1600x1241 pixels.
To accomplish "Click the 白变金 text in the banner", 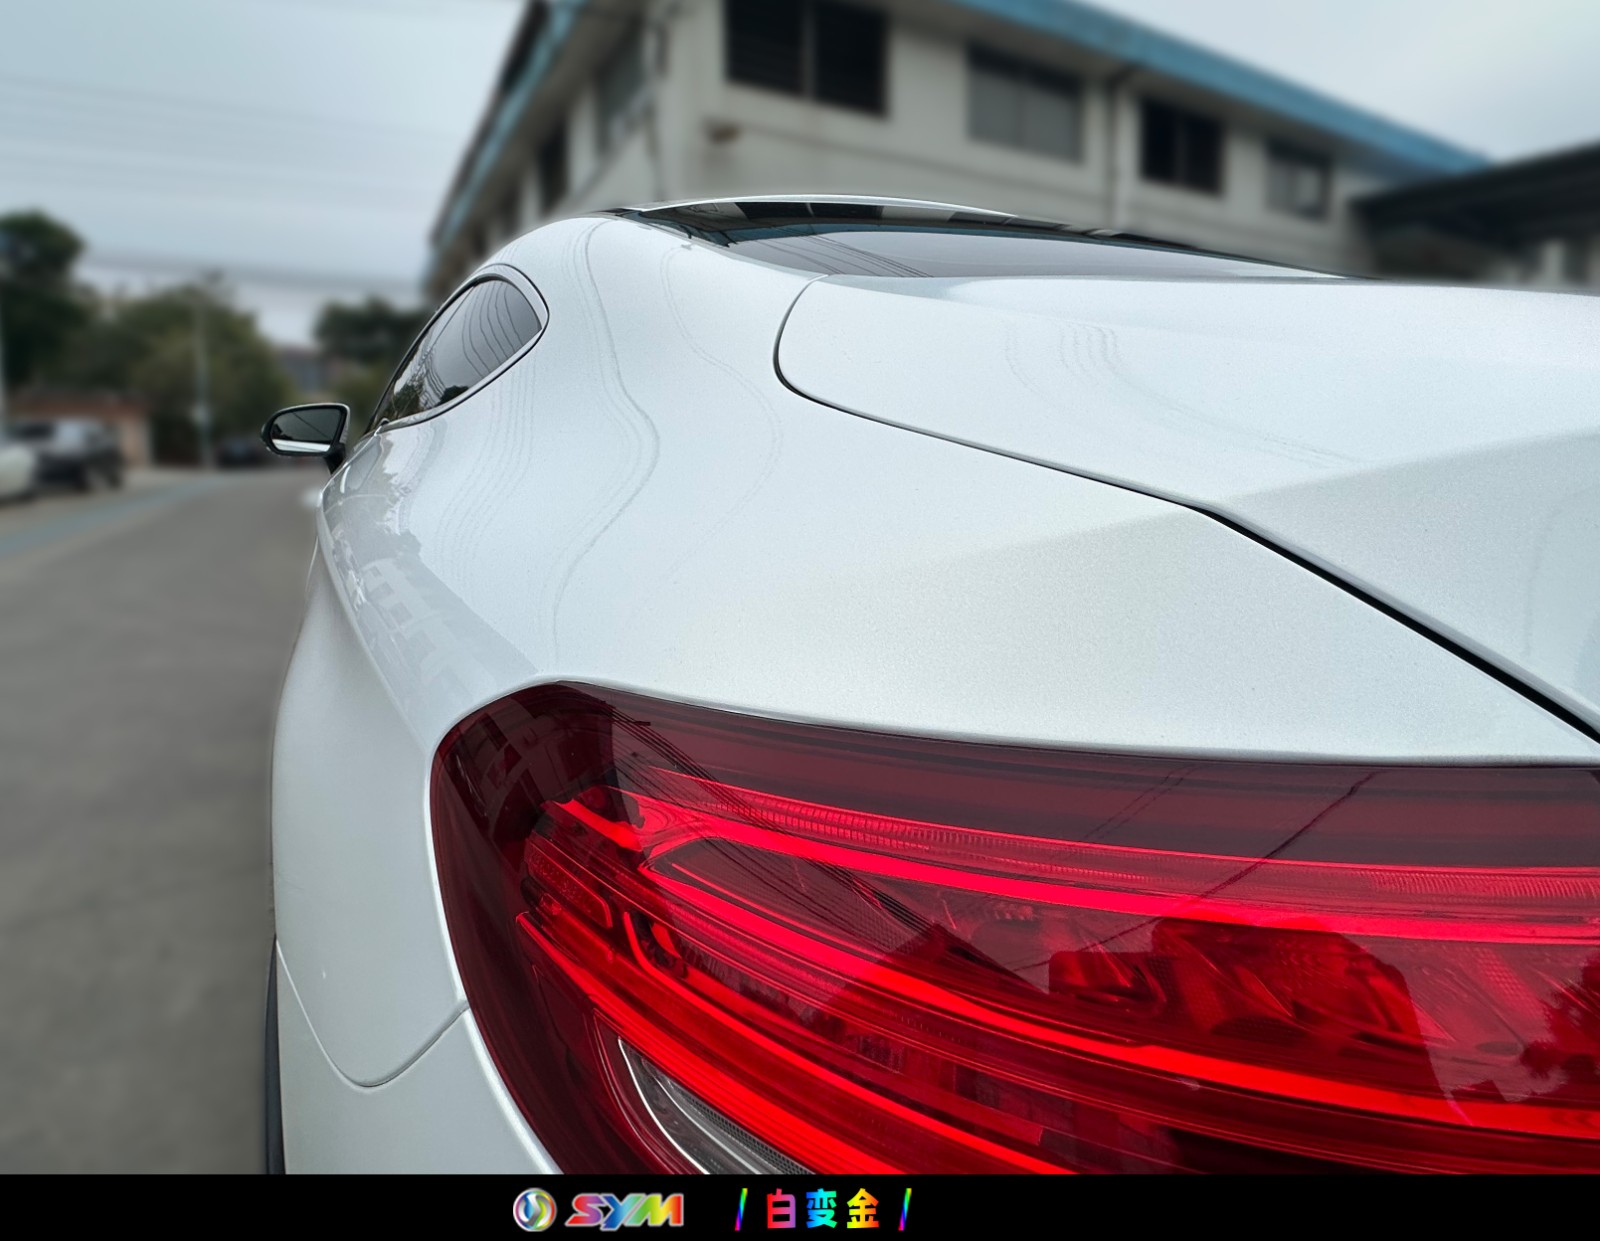I will [824, 1210].
